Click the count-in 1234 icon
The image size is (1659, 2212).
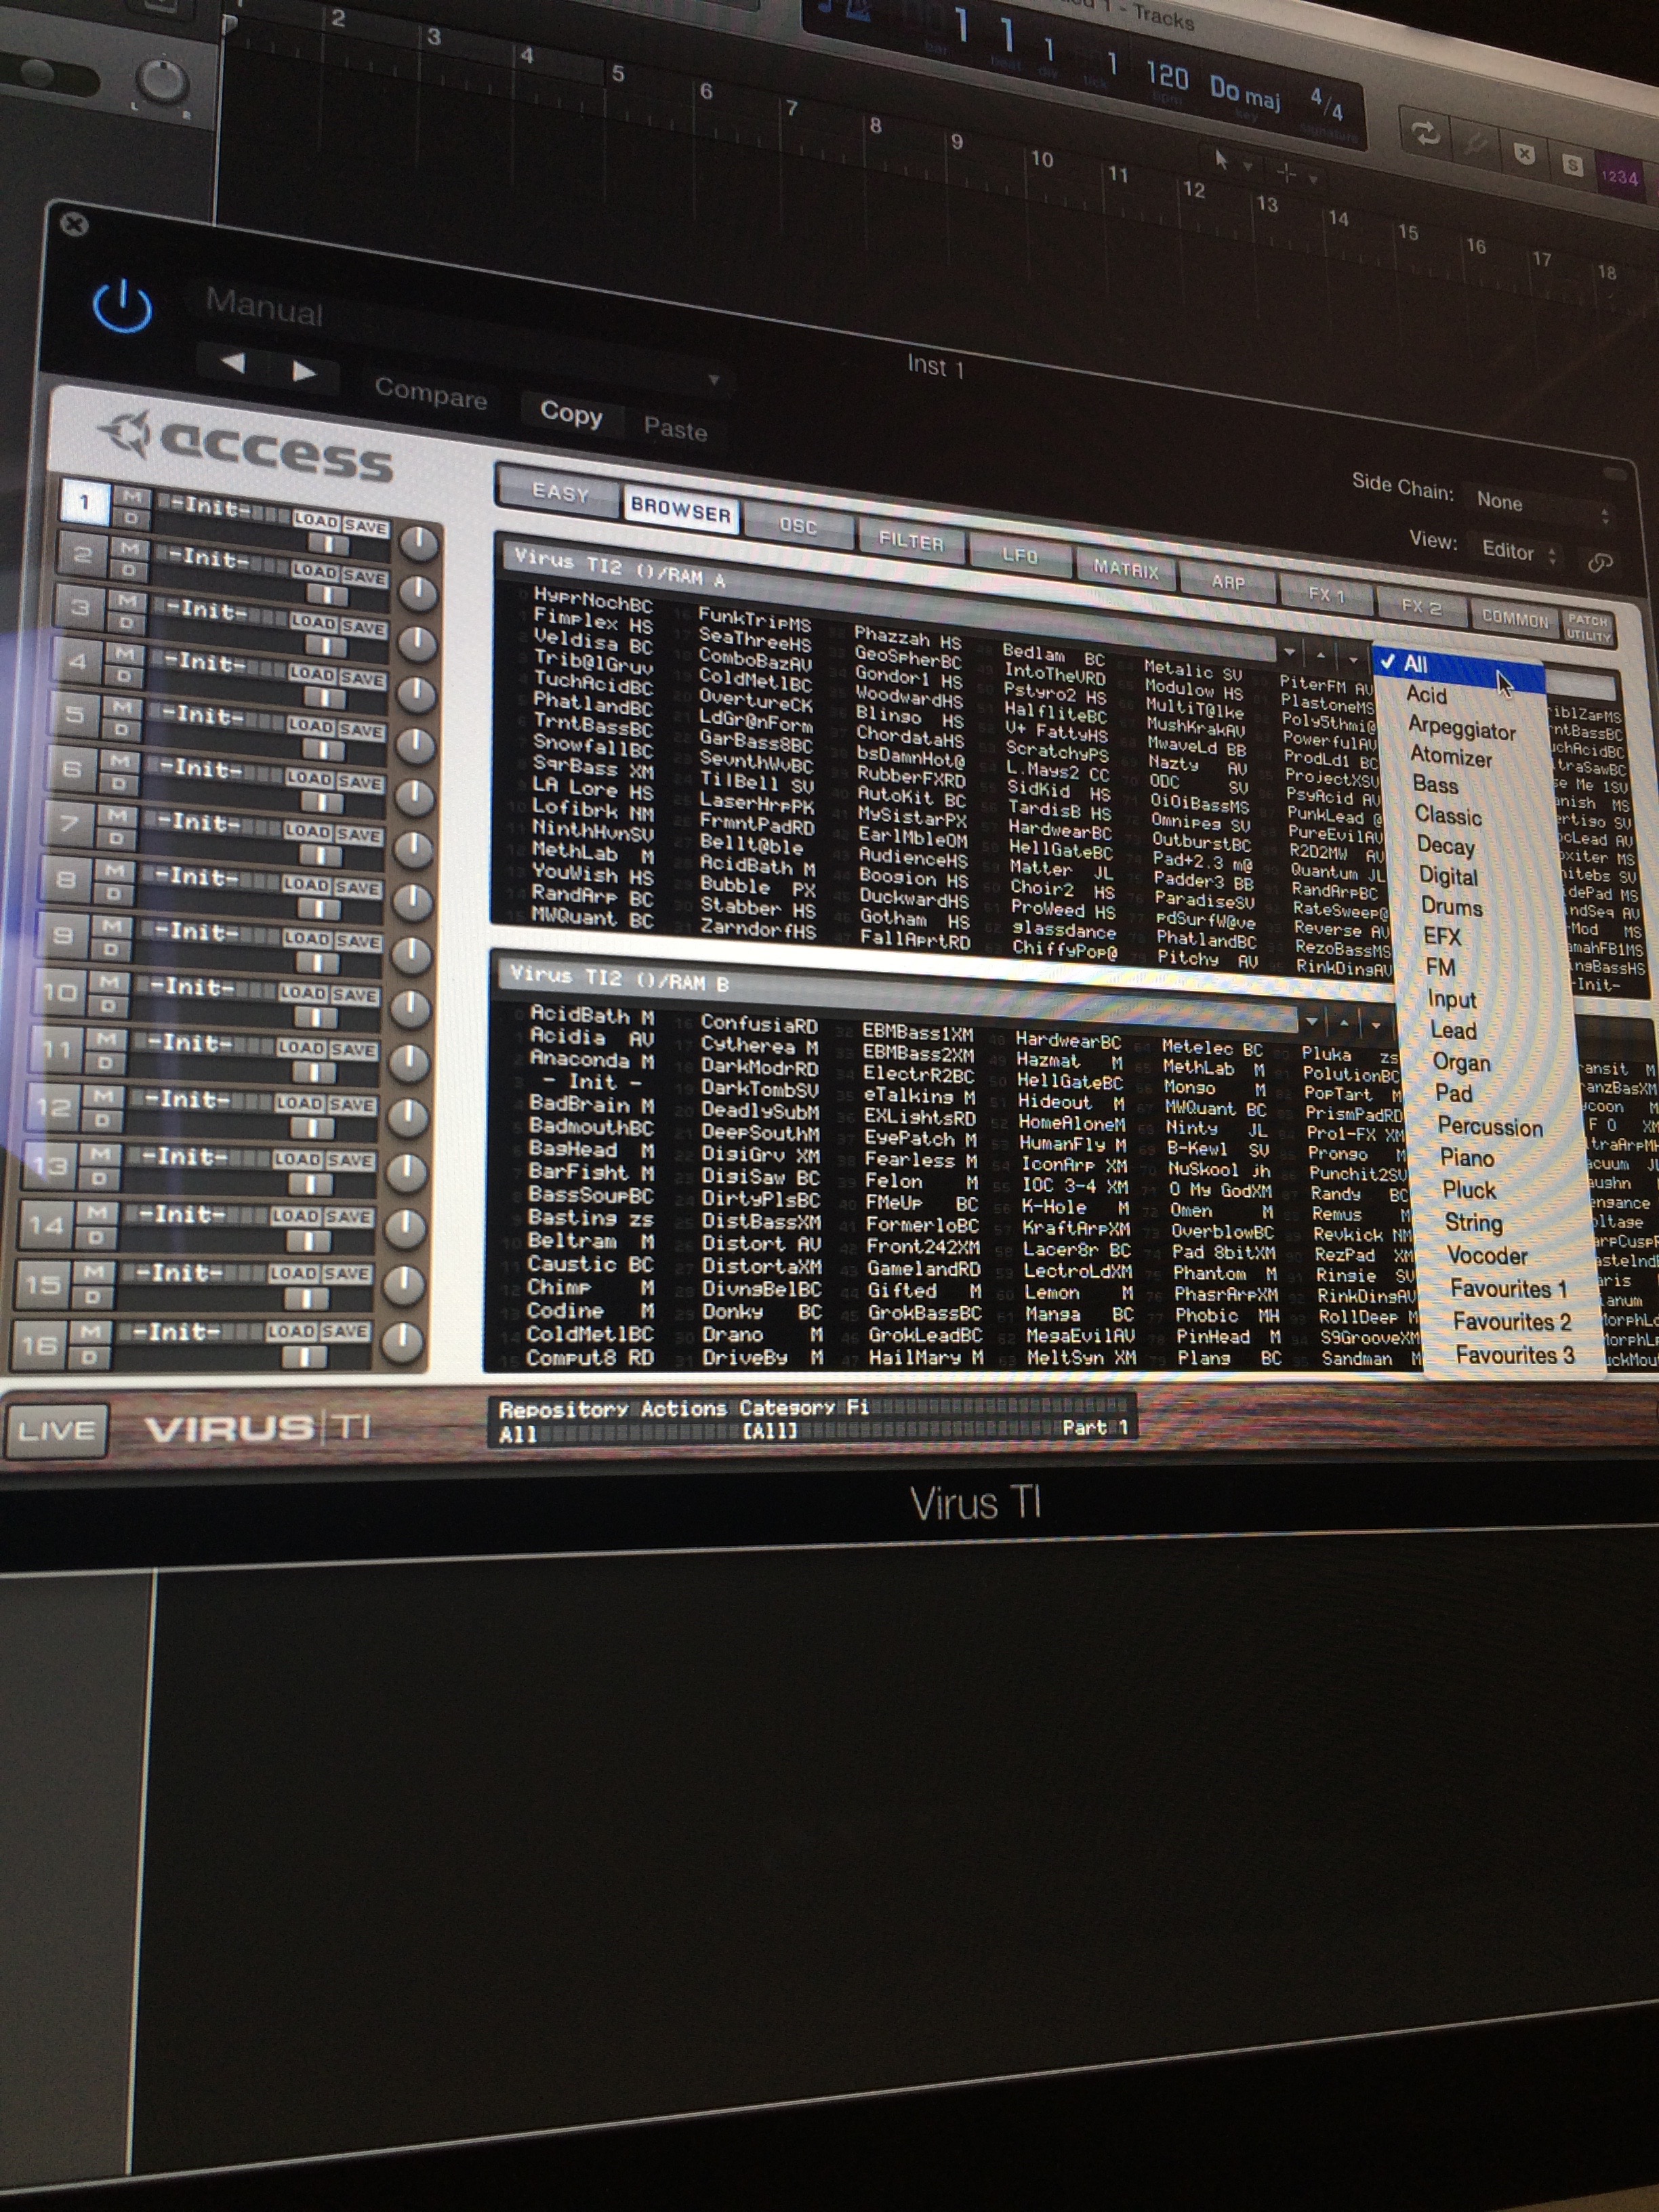click(x=1619, y=178)
